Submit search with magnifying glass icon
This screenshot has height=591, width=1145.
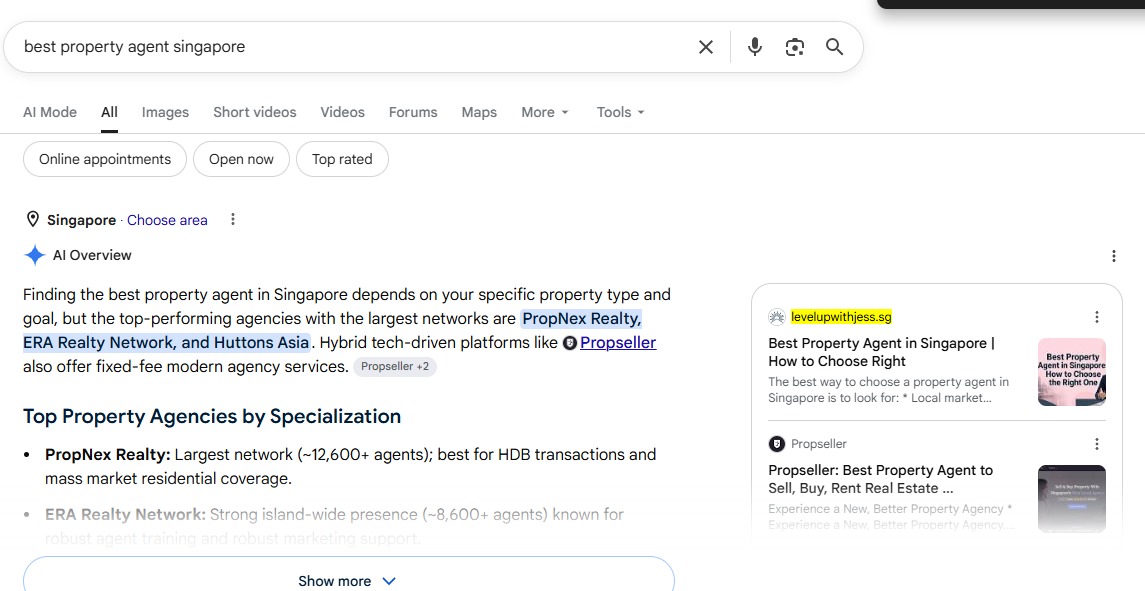(835, 47)
